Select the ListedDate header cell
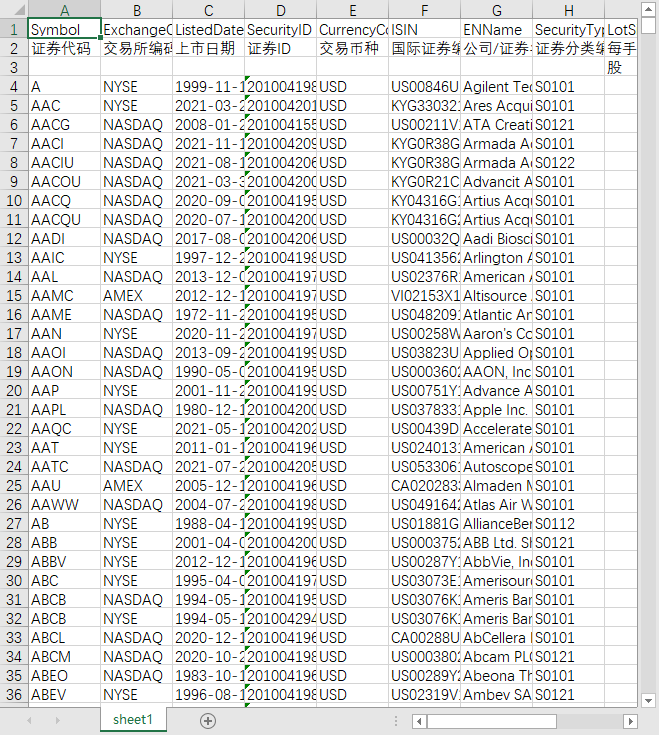 209,30
